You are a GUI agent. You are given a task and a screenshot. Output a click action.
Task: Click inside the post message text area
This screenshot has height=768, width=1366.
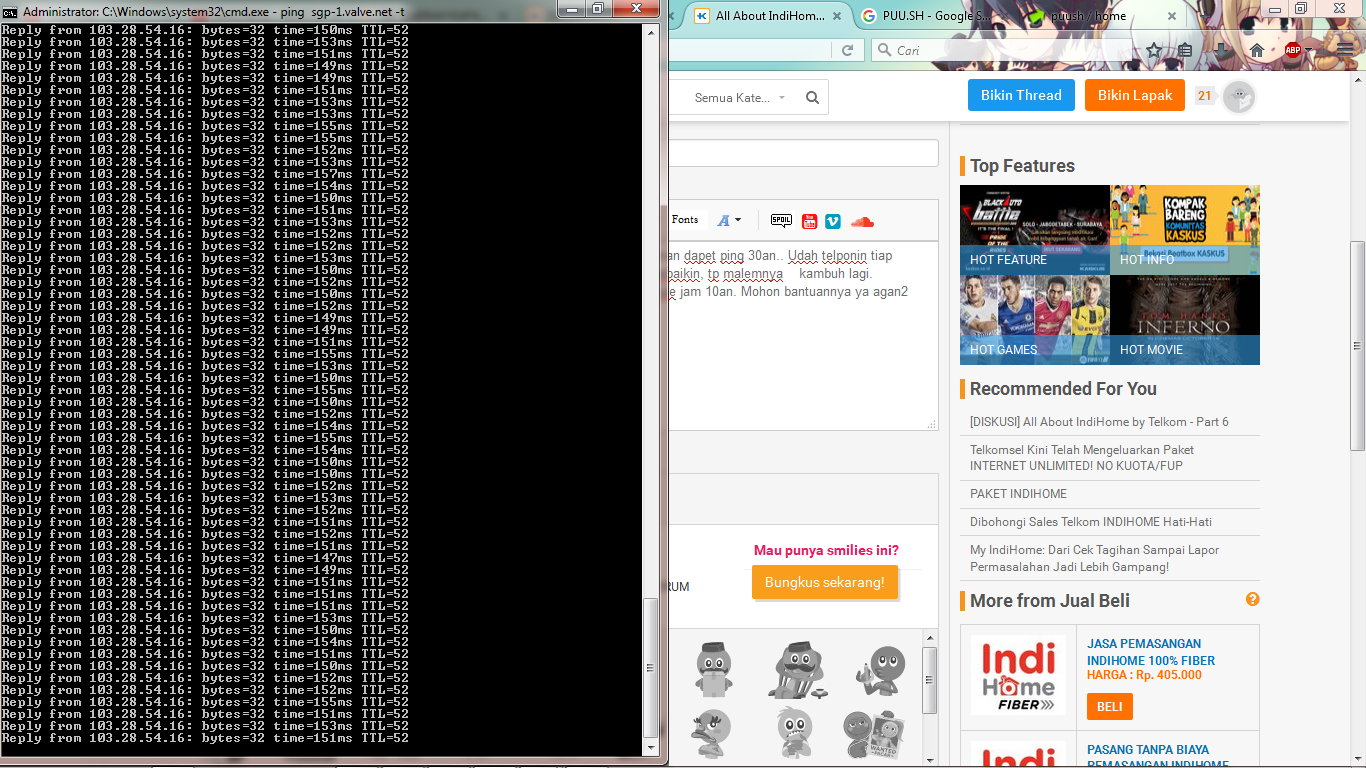coord(803,335)
